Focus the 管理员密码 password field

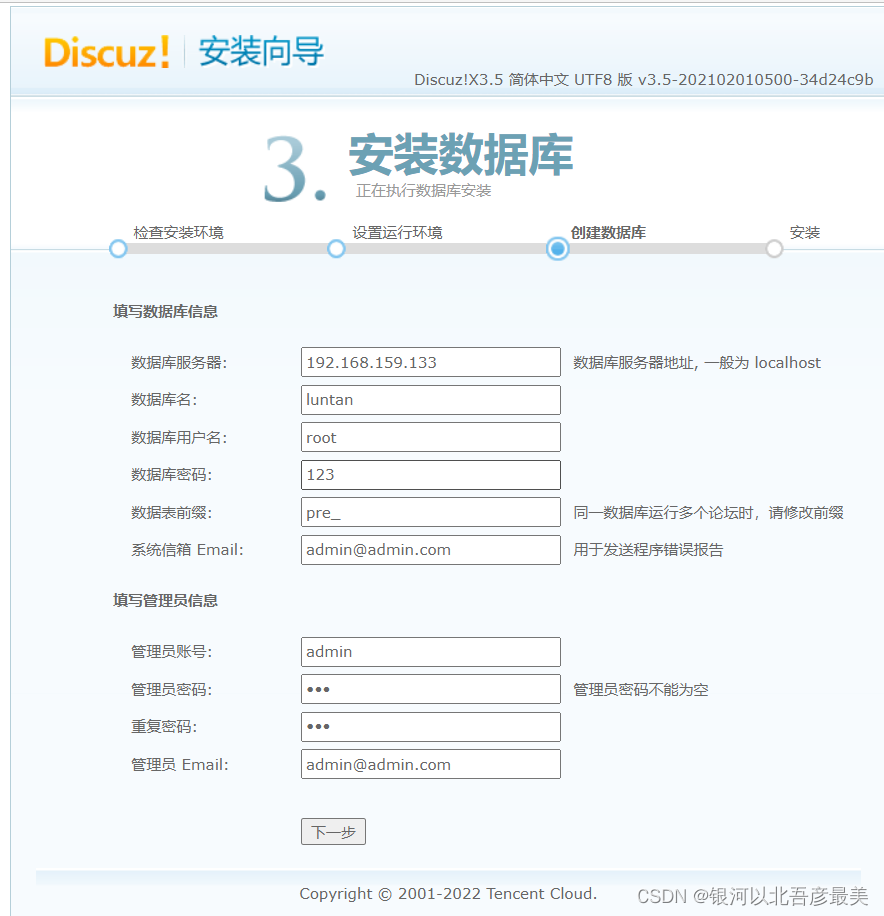point(431,689)
